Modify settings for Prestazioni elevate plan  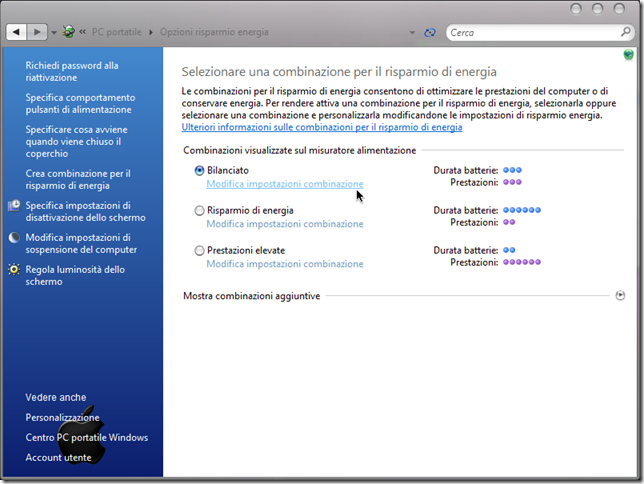tap(285, 264)
